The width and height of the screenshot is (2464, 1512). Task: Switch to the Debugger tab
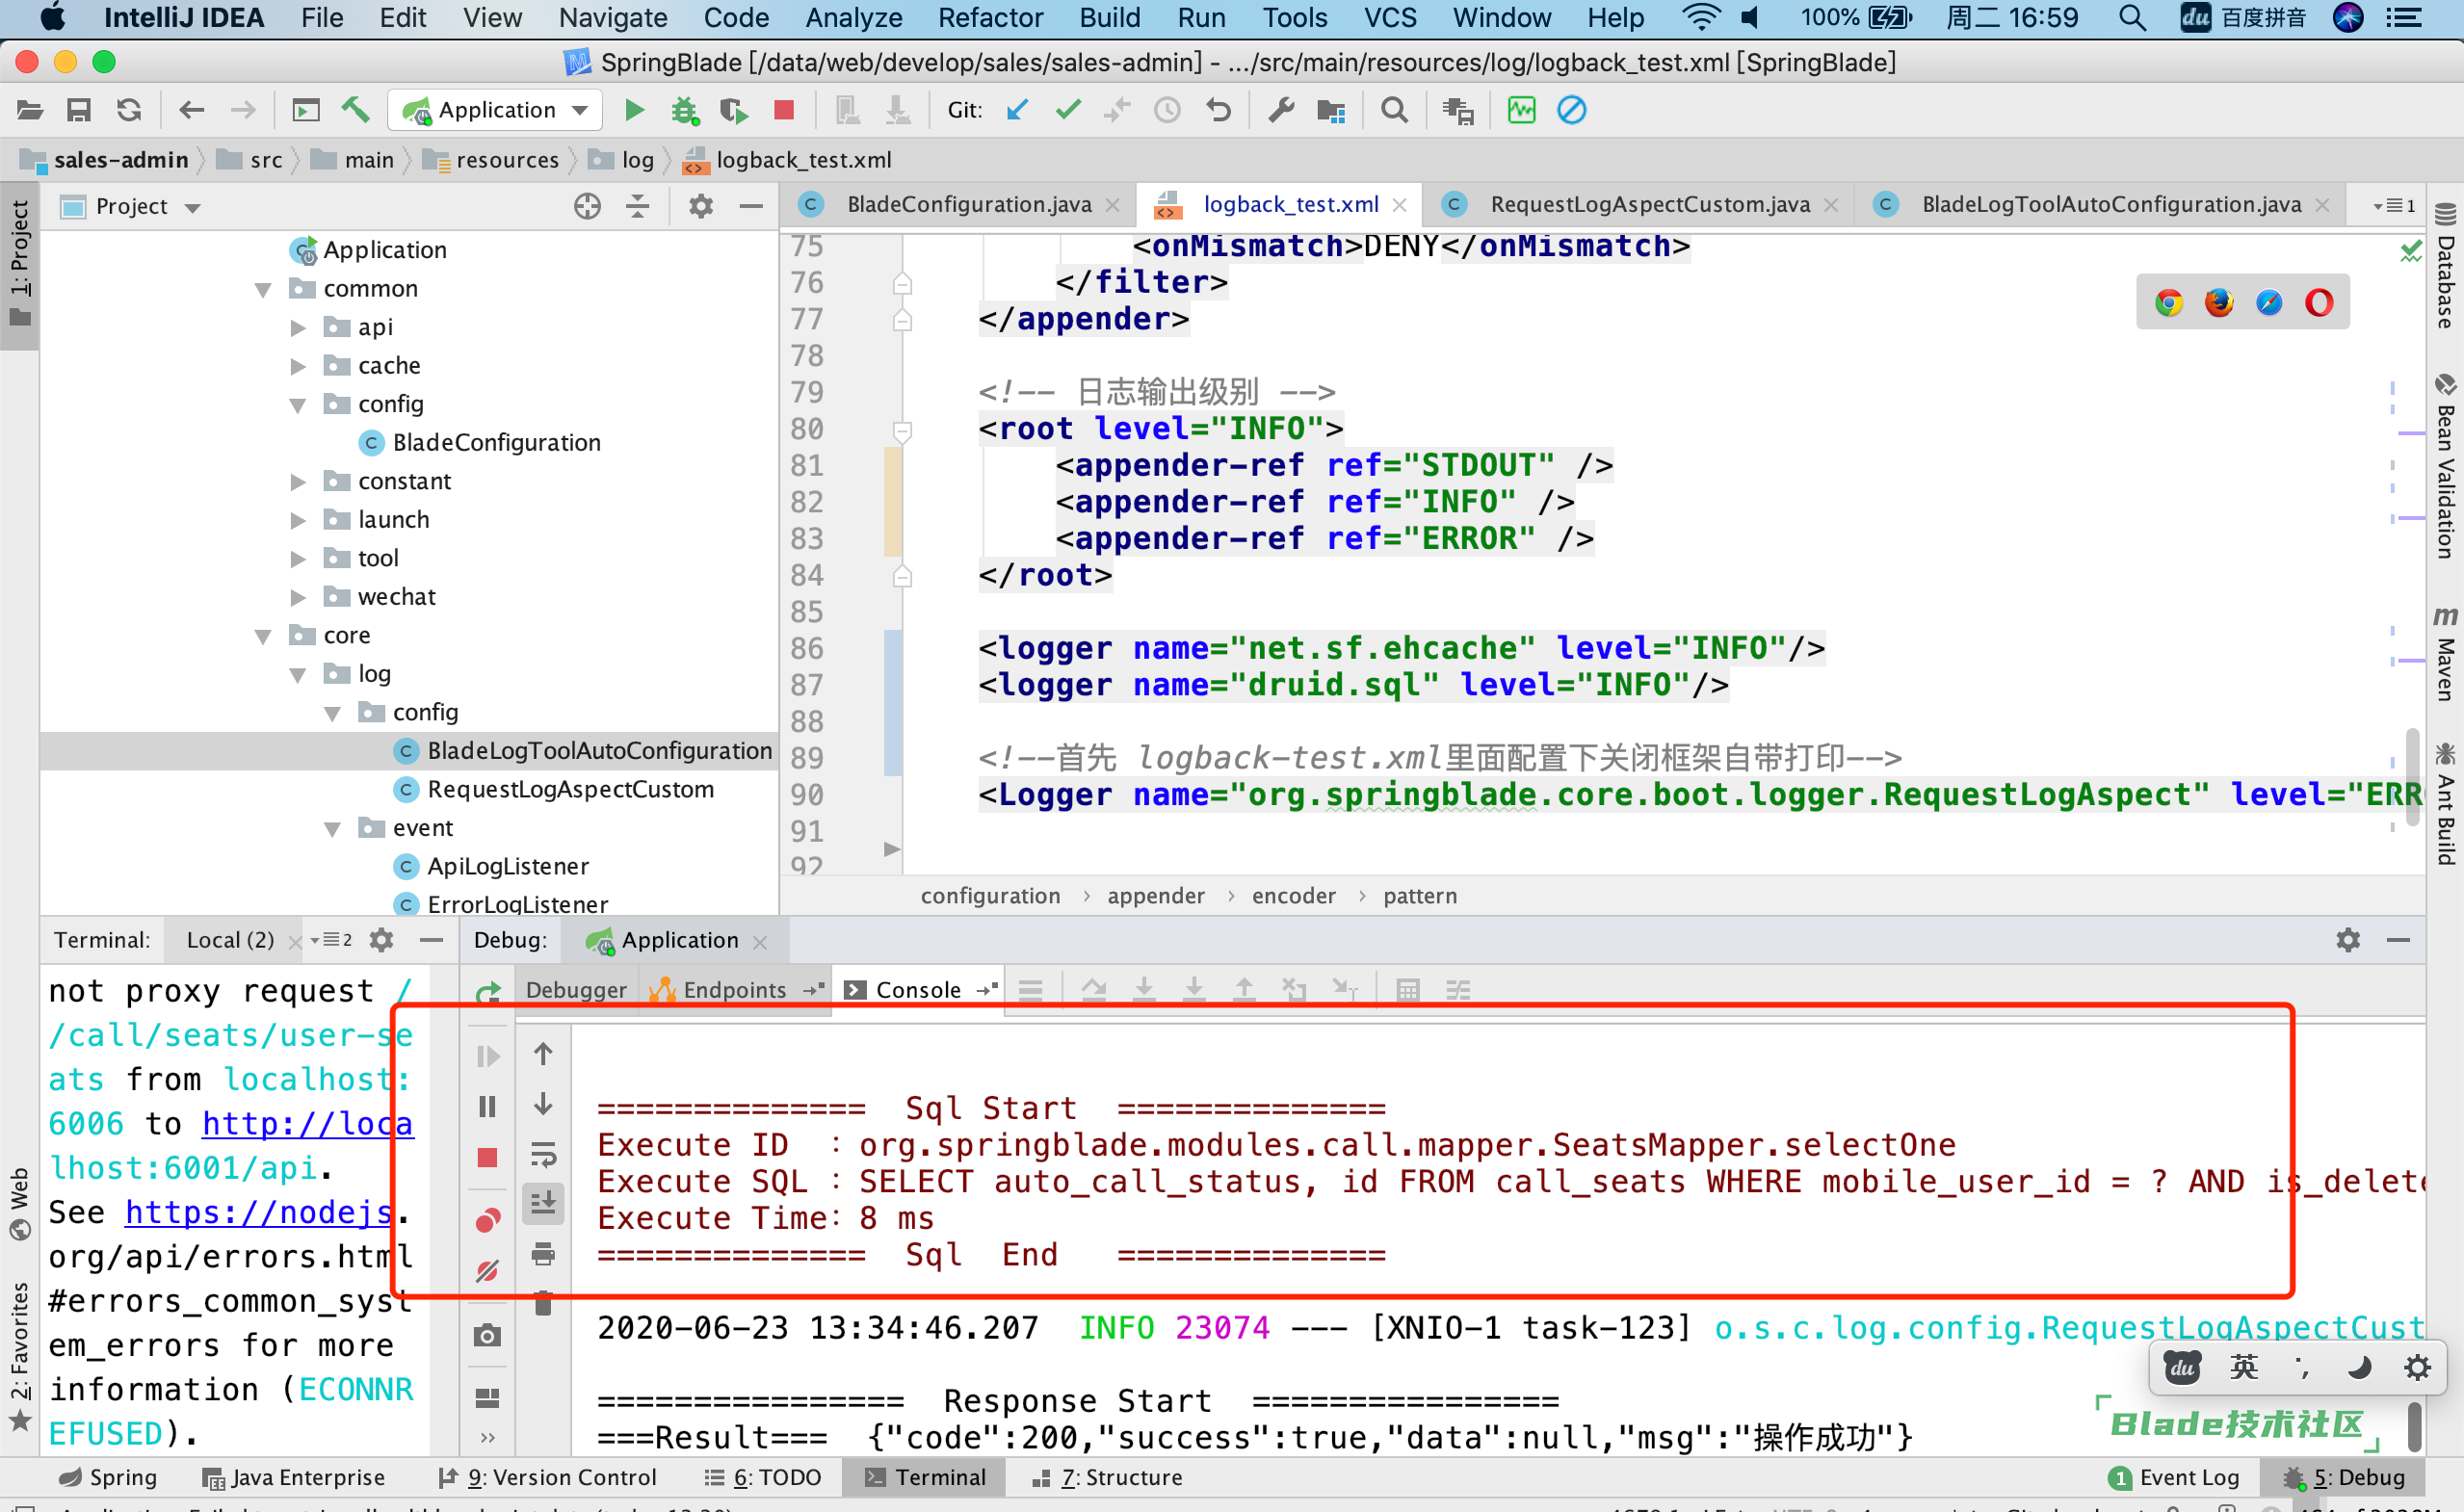[576, 990]
